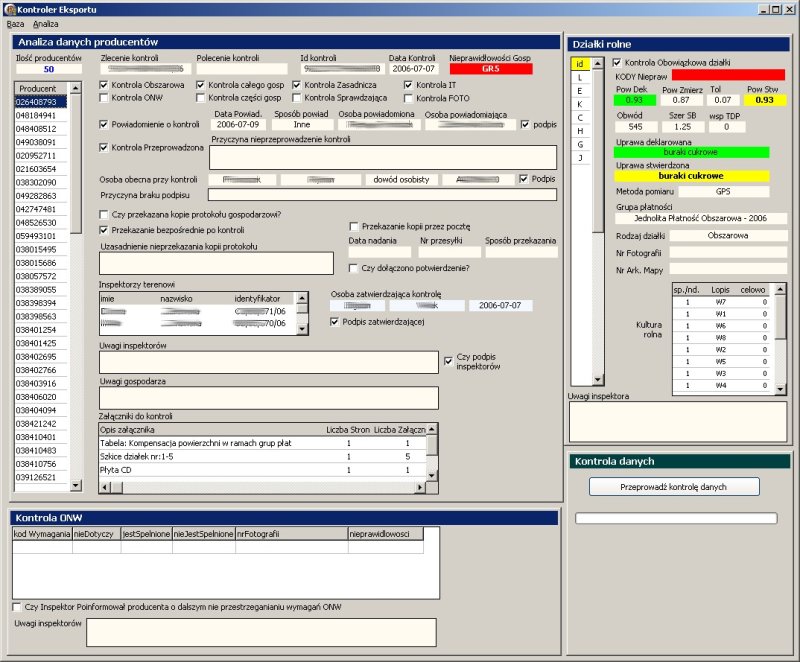Click Metoda pomiaru GPS field
Screen dimensions: 800x662
click(x=723, y=192)
